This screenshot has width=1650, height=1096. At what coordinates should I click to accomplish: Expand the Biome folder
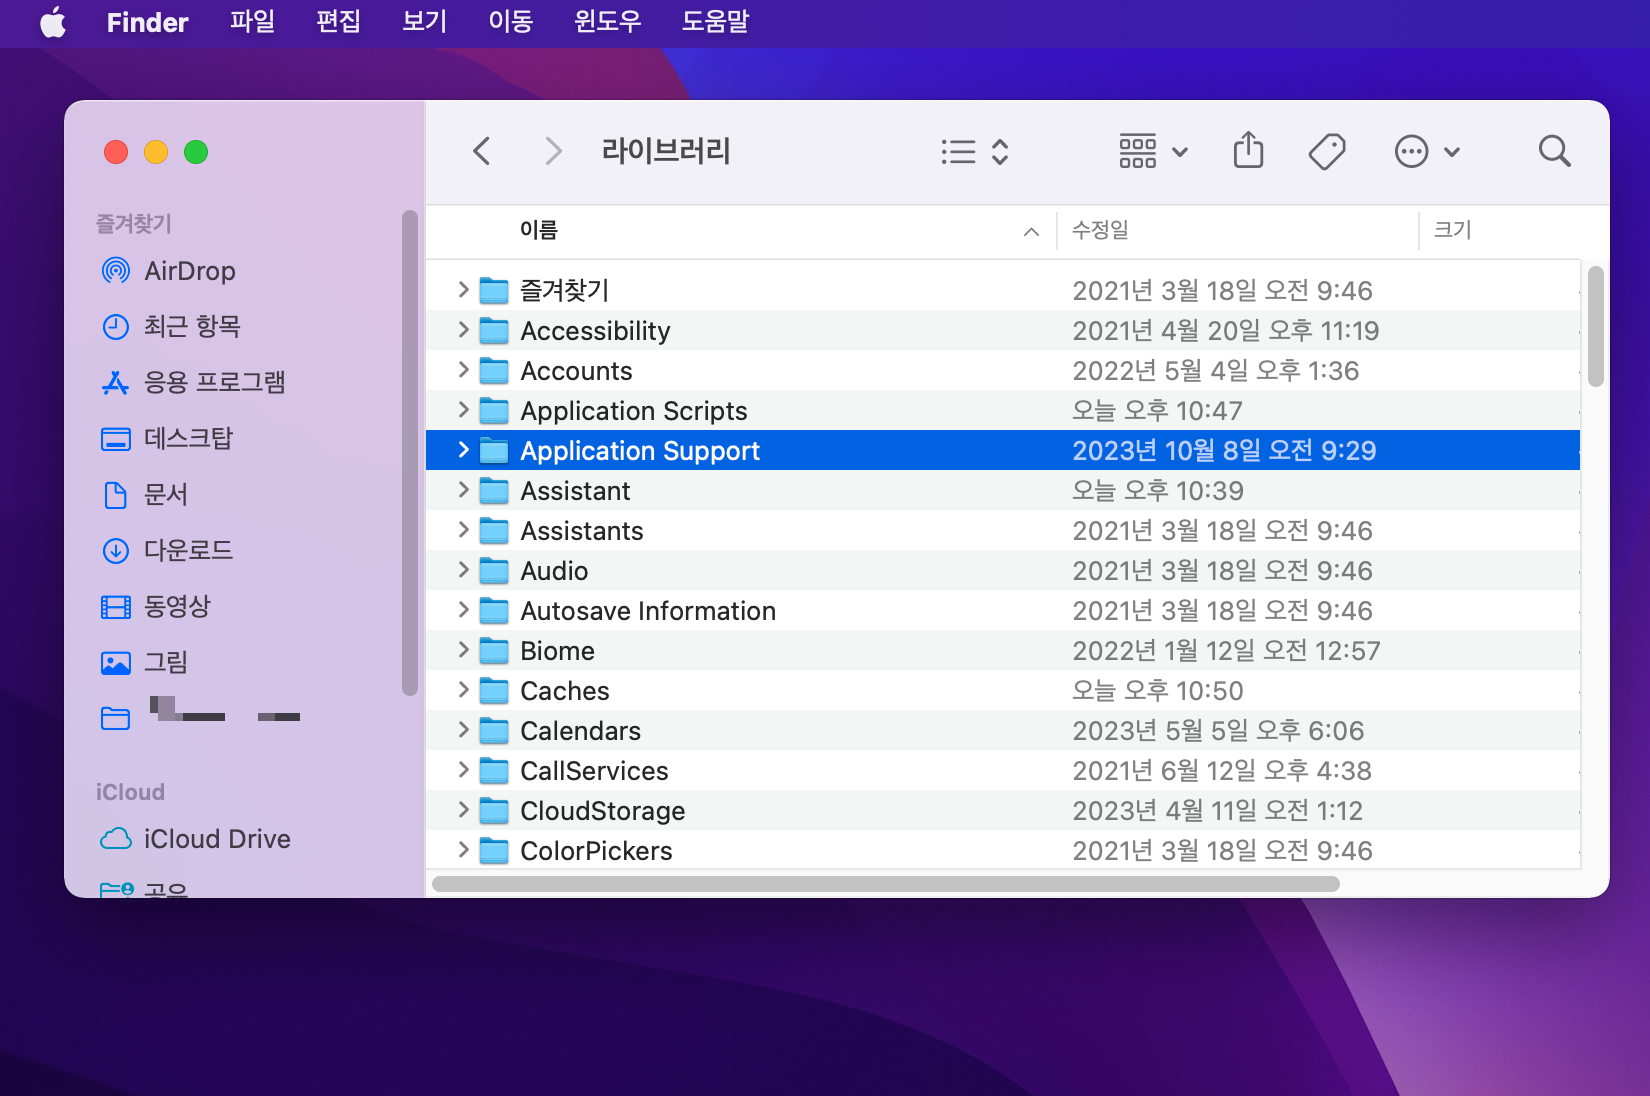(463, 650)
